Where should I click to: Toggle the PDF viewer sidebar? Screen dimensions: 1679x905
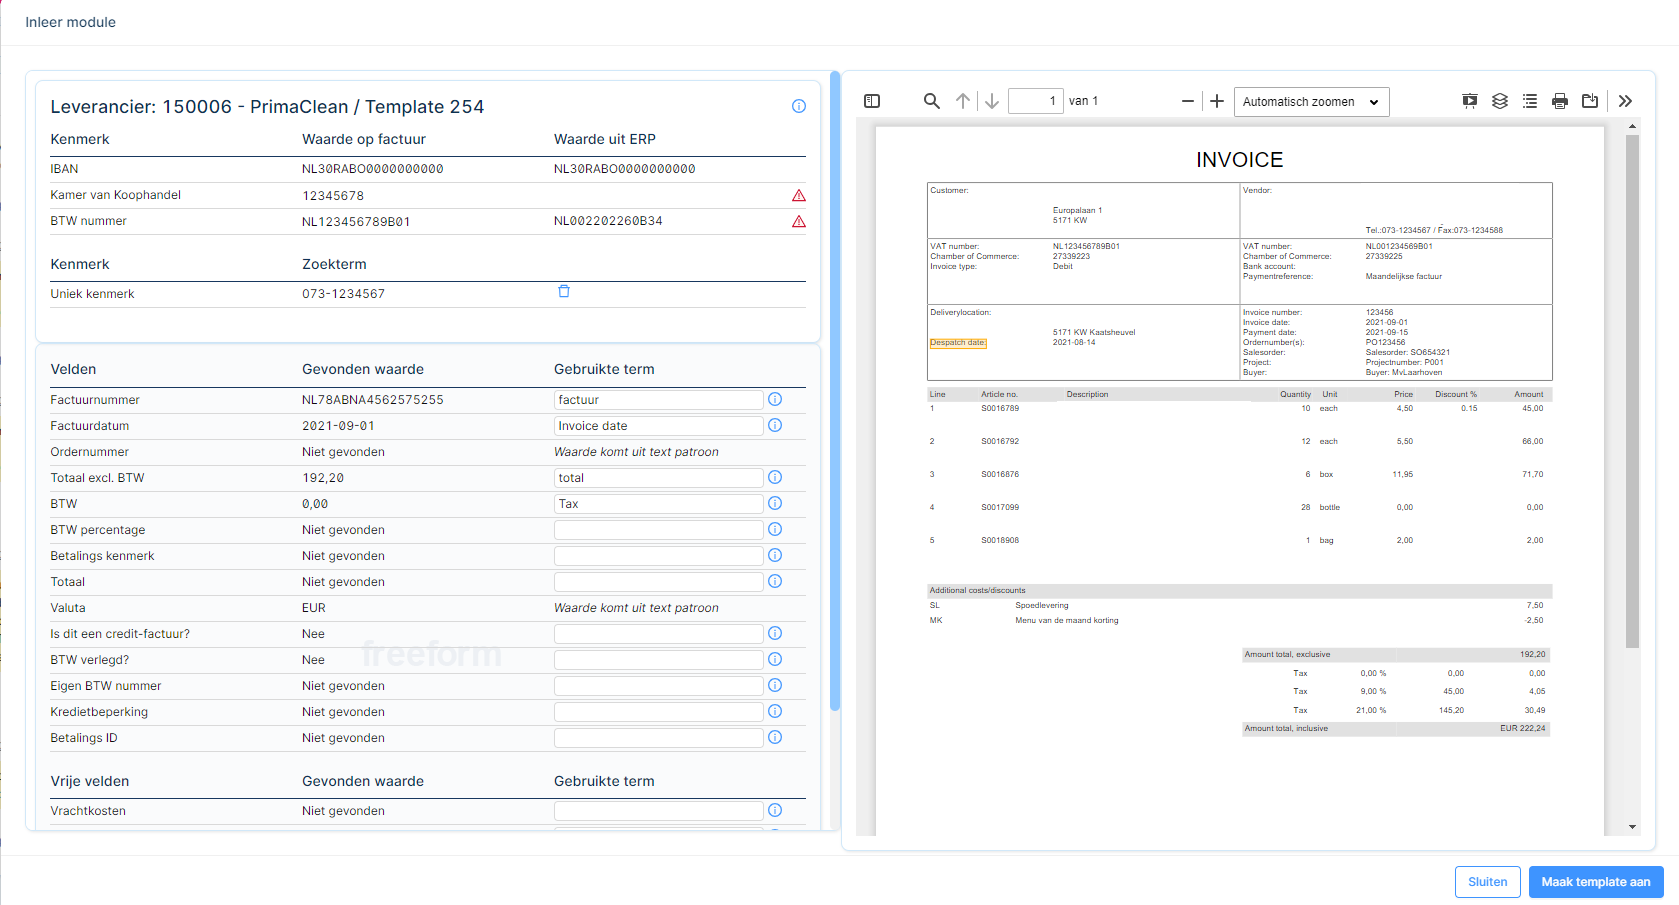tap(872, 101)
